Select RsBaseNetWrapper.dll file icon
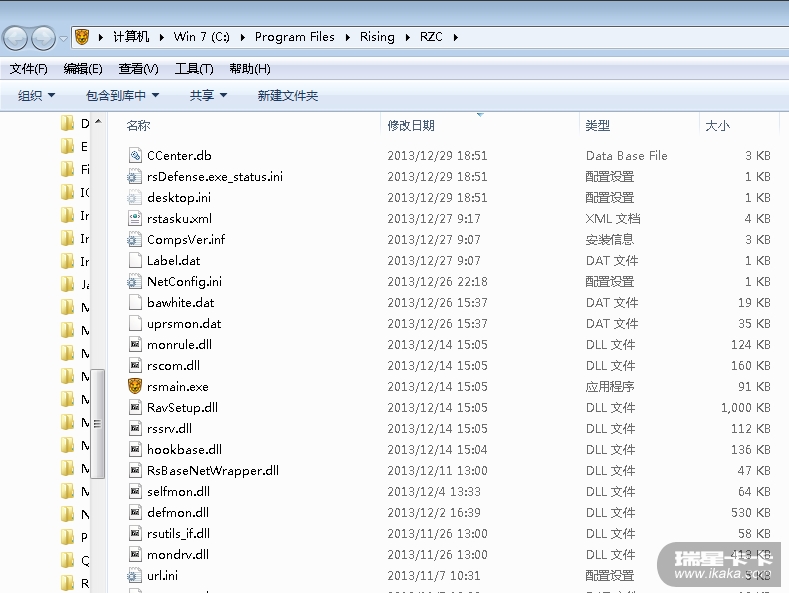This screenshot has width=789, height=593. (135, 471)
